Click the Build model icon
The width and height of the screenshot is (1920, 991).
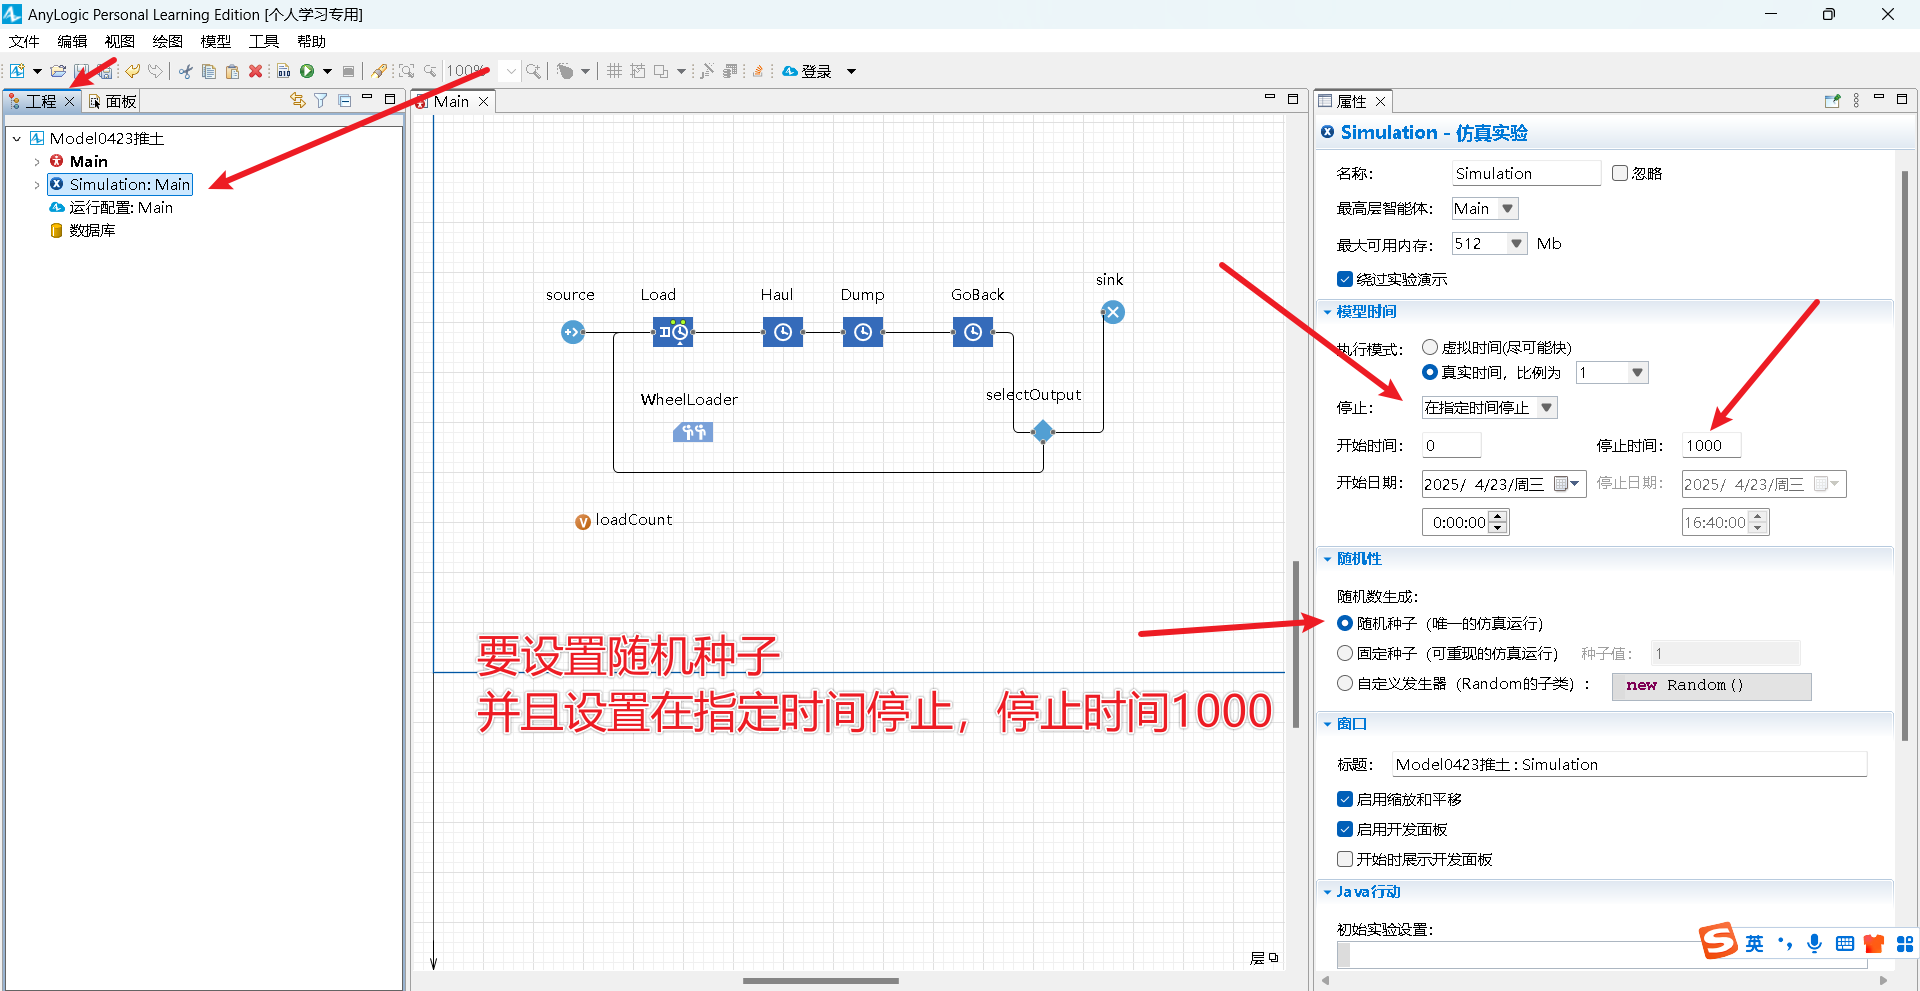(x=284, y=71)
